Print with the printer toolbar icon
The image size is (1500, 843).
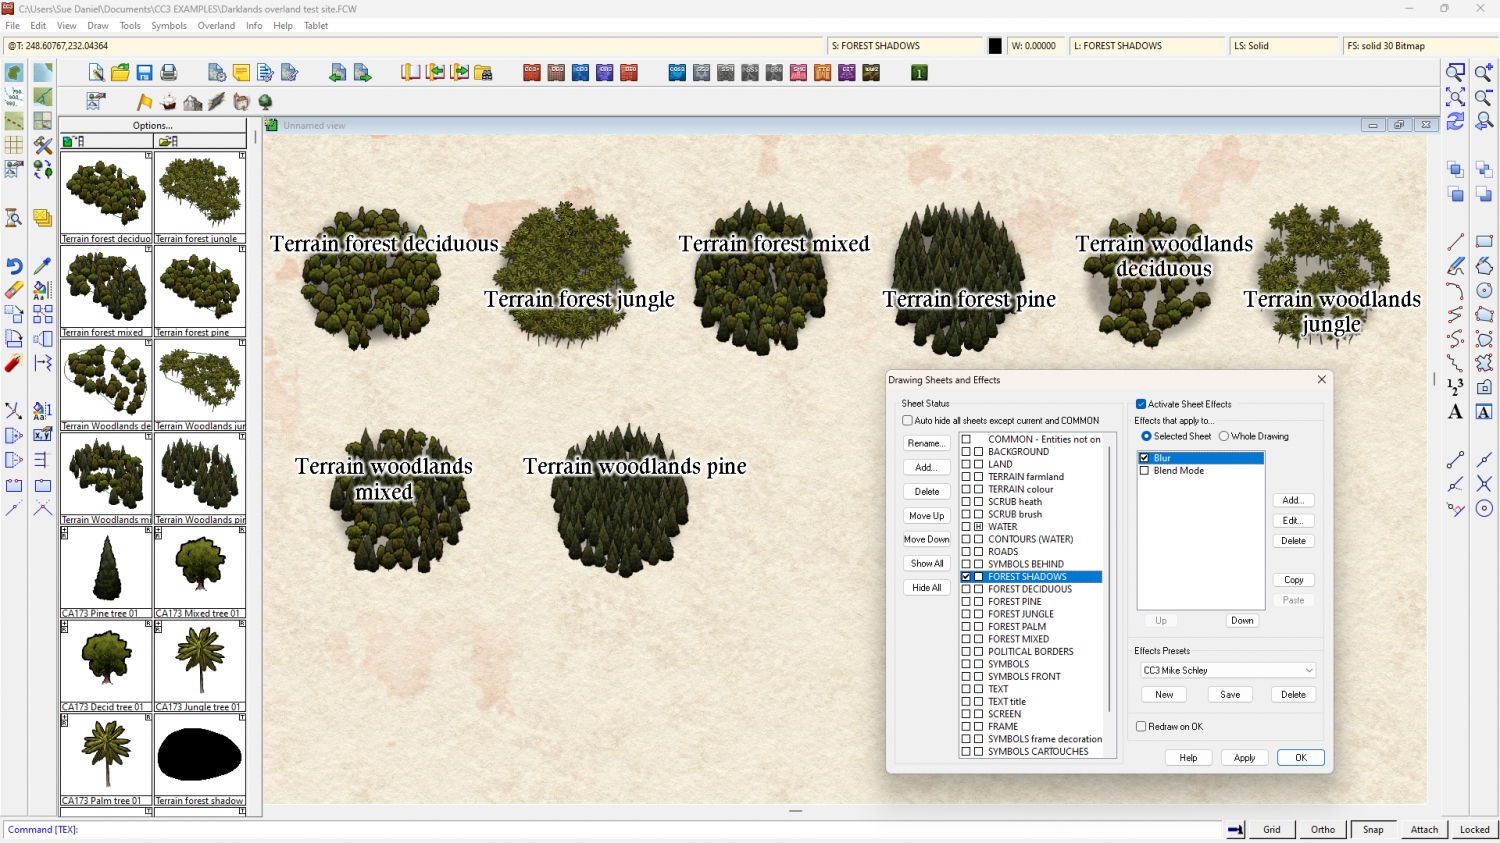point(168,72)
